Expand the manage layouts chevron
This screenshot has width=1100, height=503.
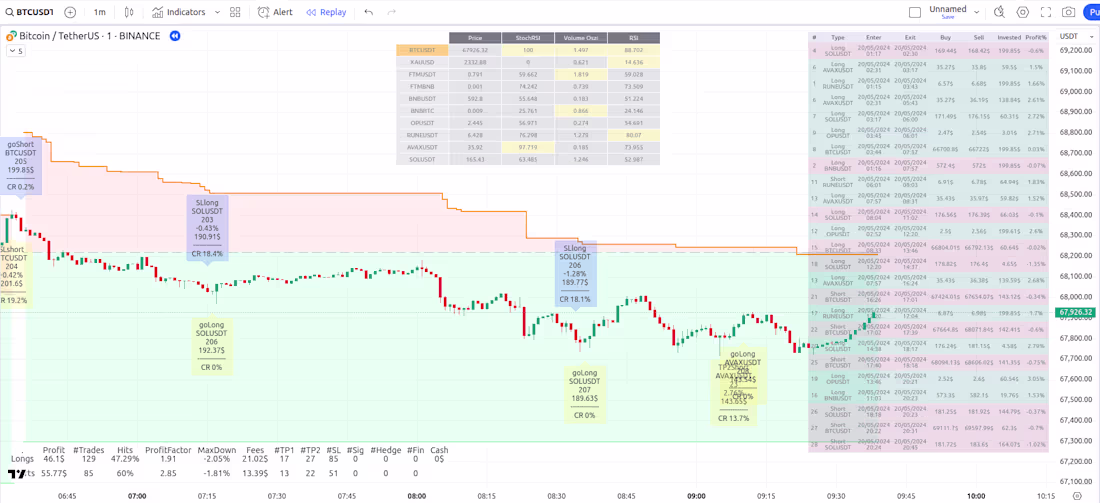coord(976,10)
